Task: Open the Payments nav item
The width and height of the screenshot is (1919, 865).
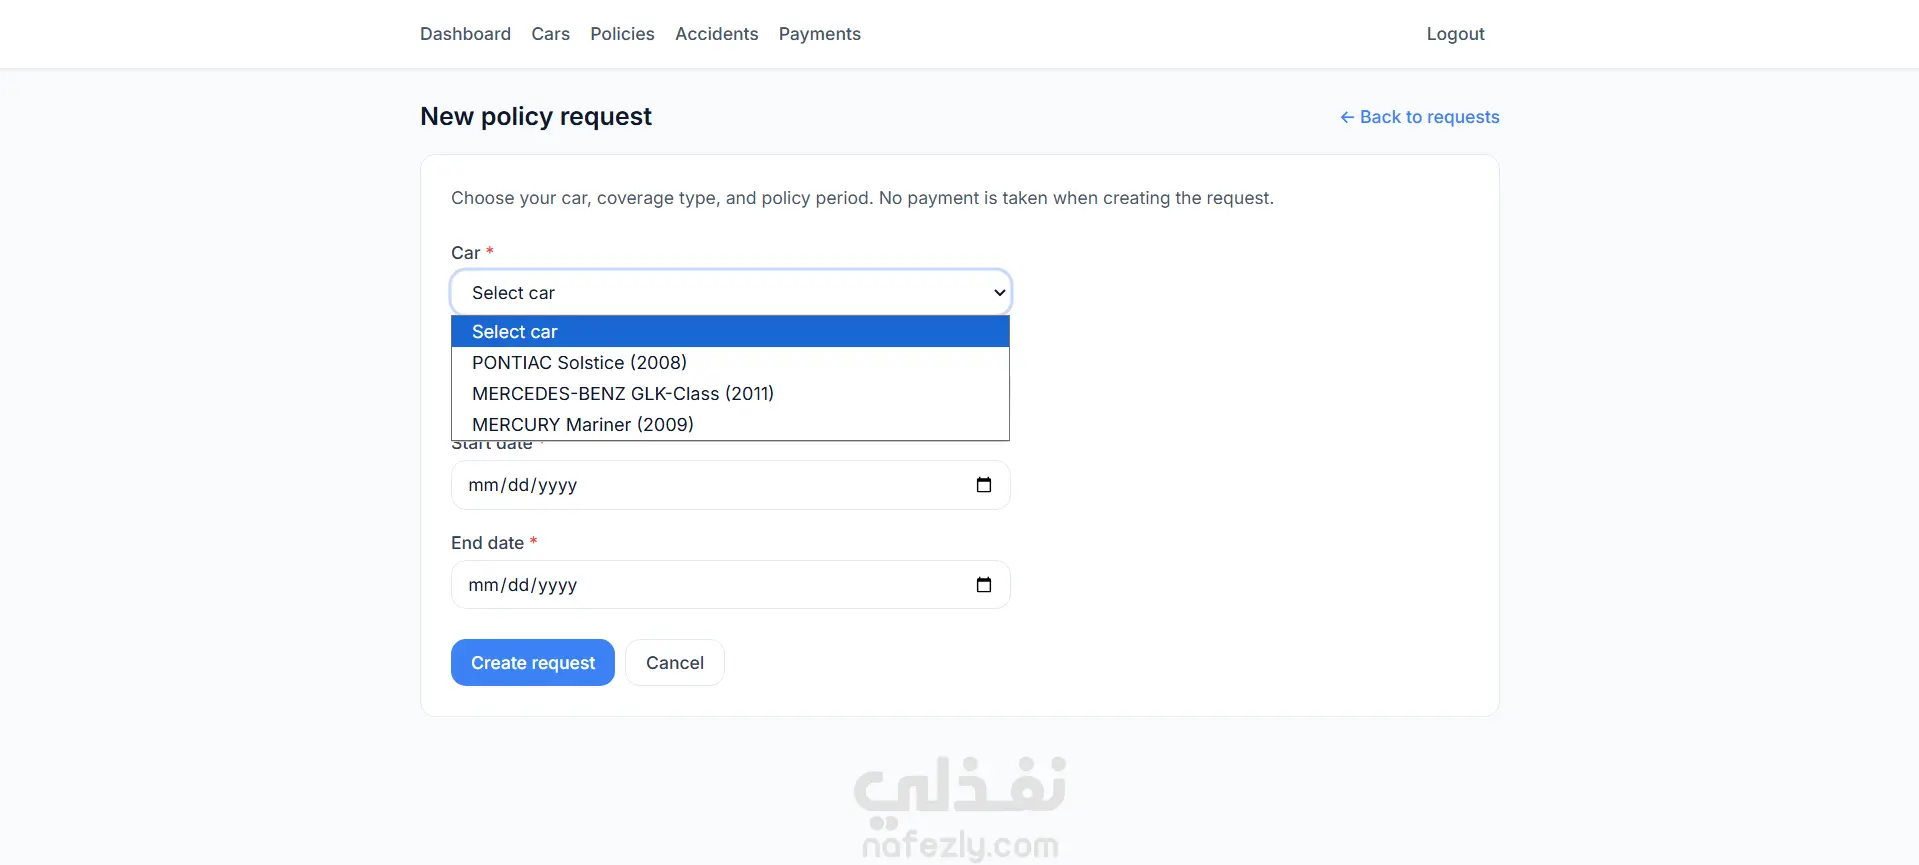Action: (x=819, y=34)
